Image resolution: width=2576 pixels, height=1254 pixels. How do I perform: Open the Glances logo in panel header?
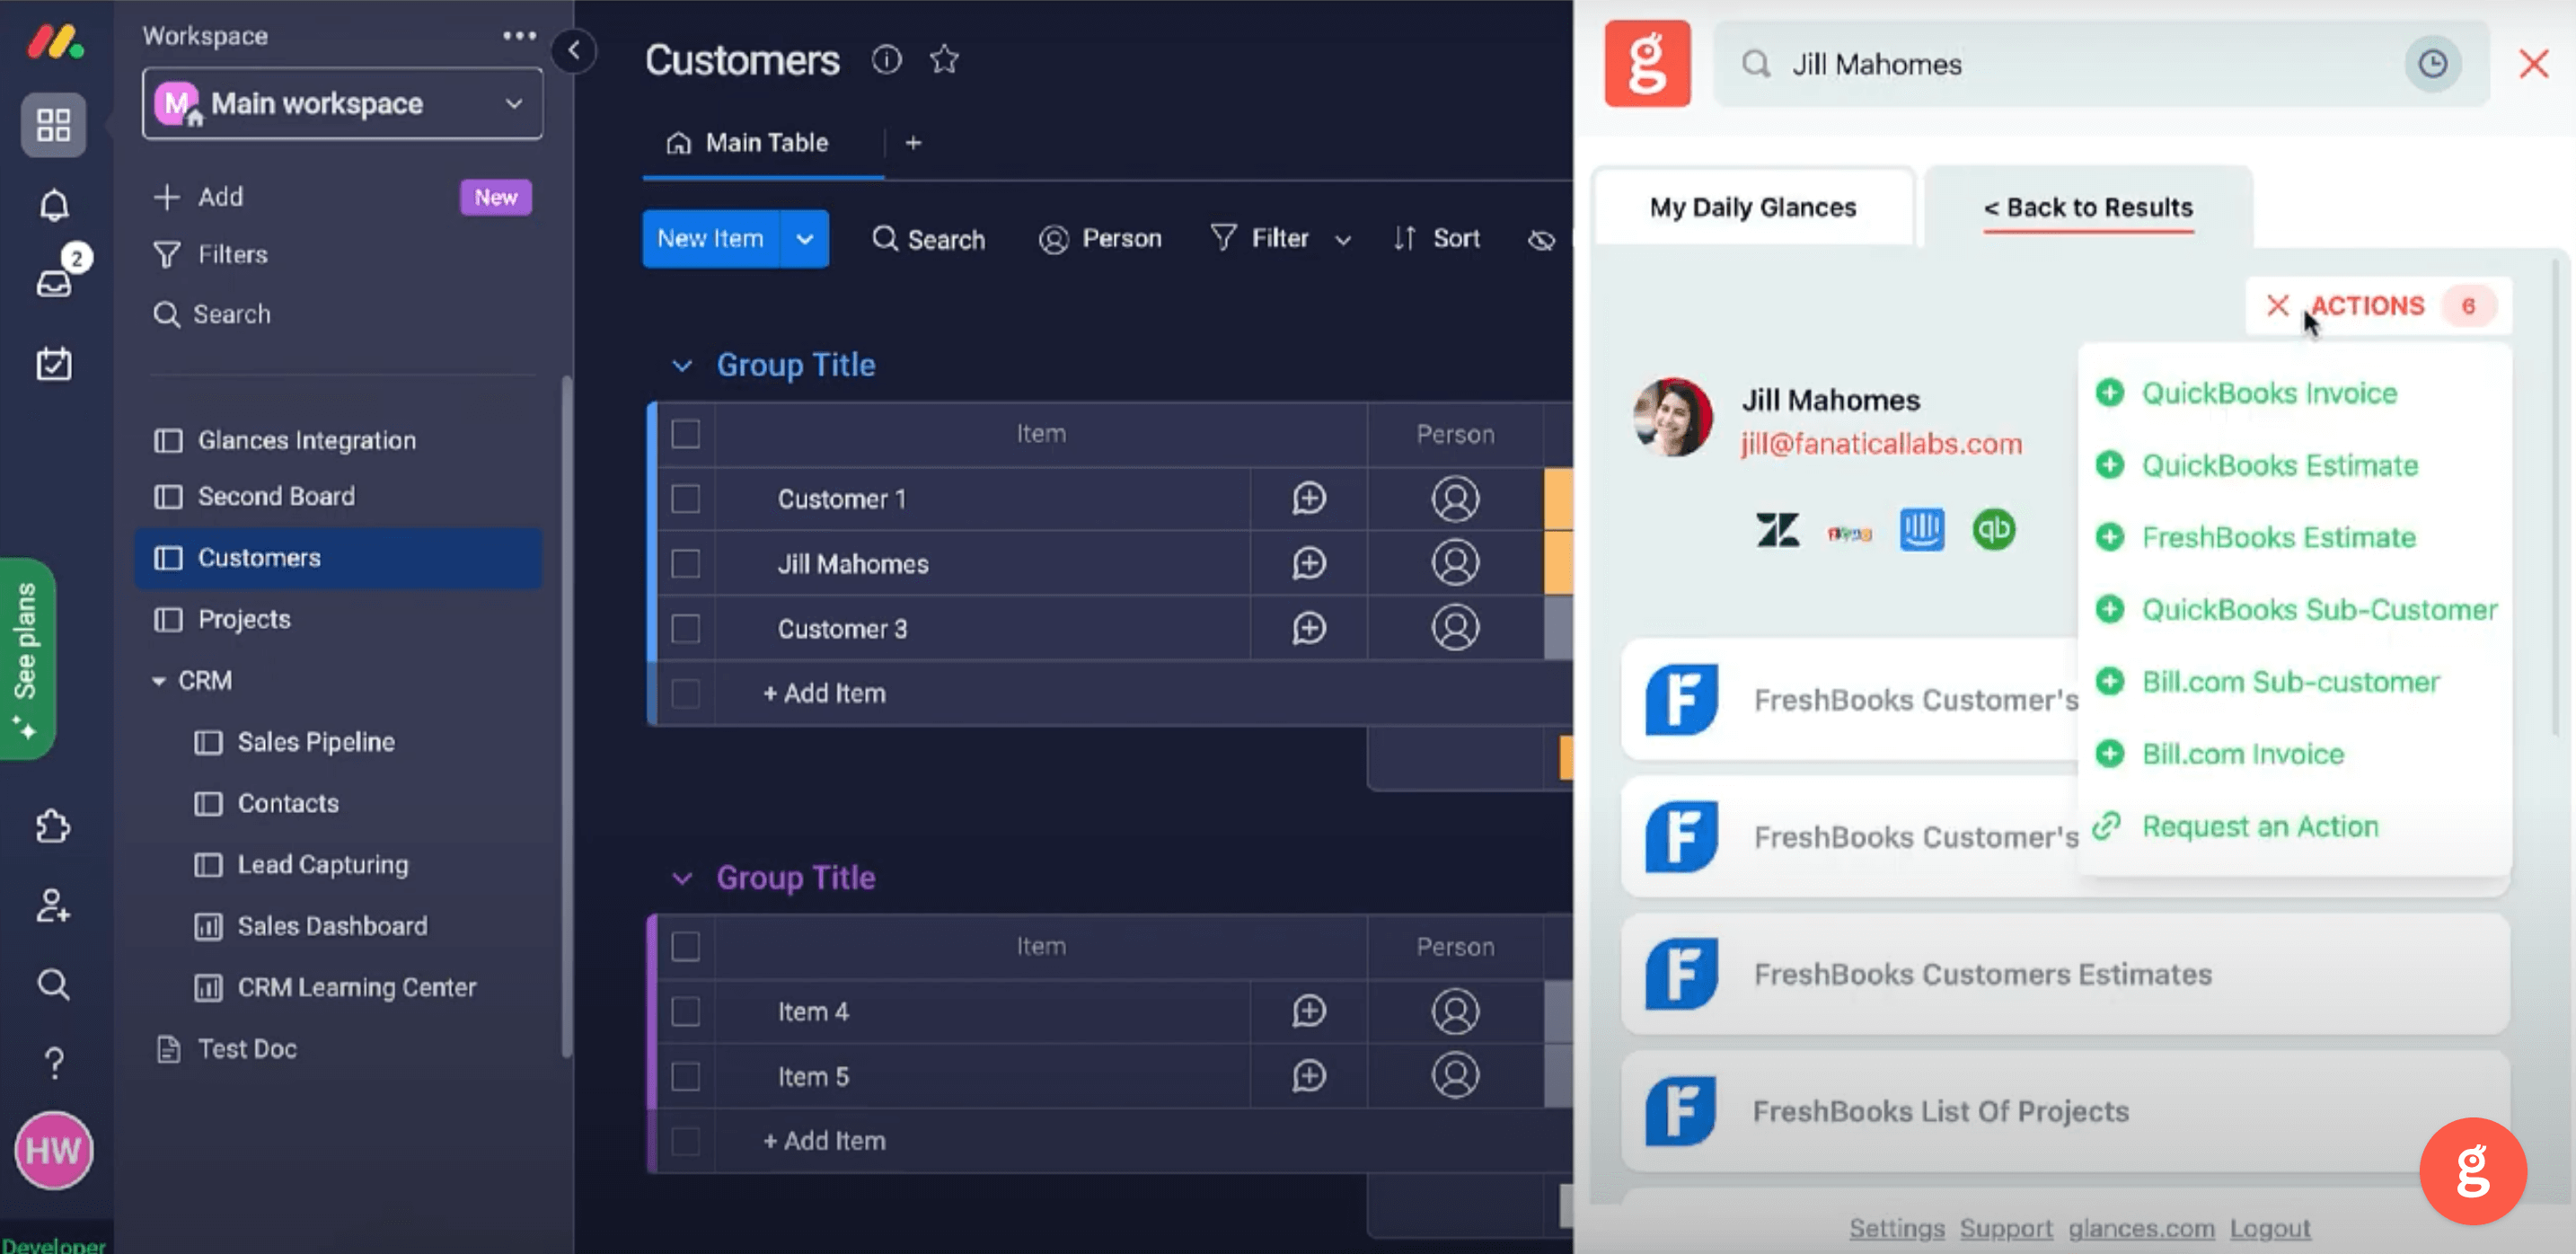click(x=1647, y=63)
